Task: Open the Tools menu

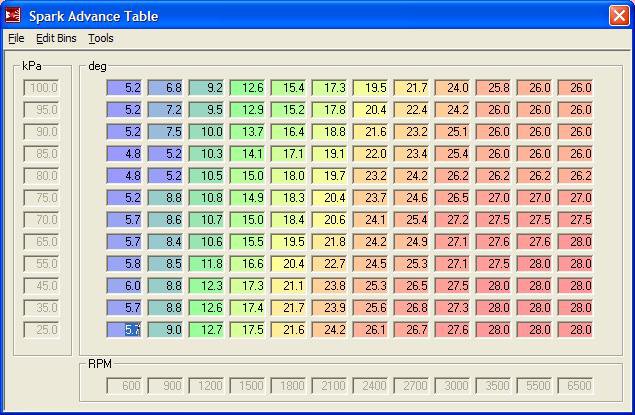Action: pyautogui.click(x=101, y=38)
